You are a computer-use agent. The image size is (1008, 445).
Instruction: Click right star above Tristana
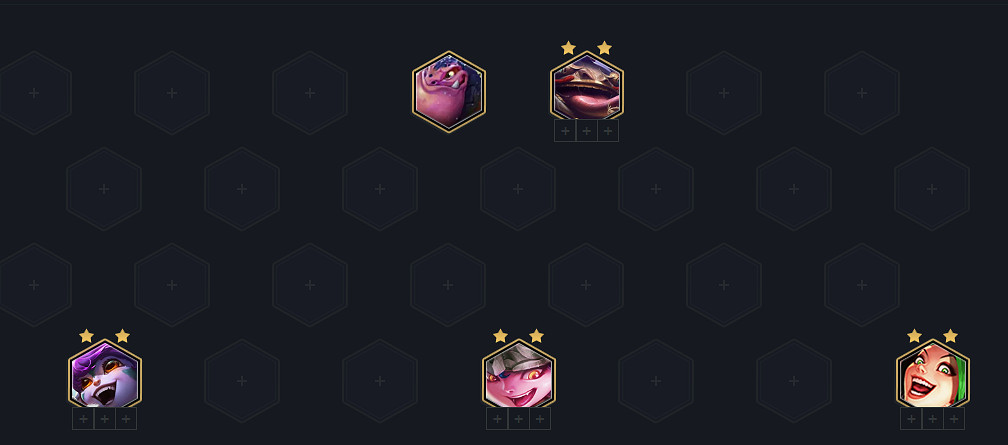pos(536,336)
